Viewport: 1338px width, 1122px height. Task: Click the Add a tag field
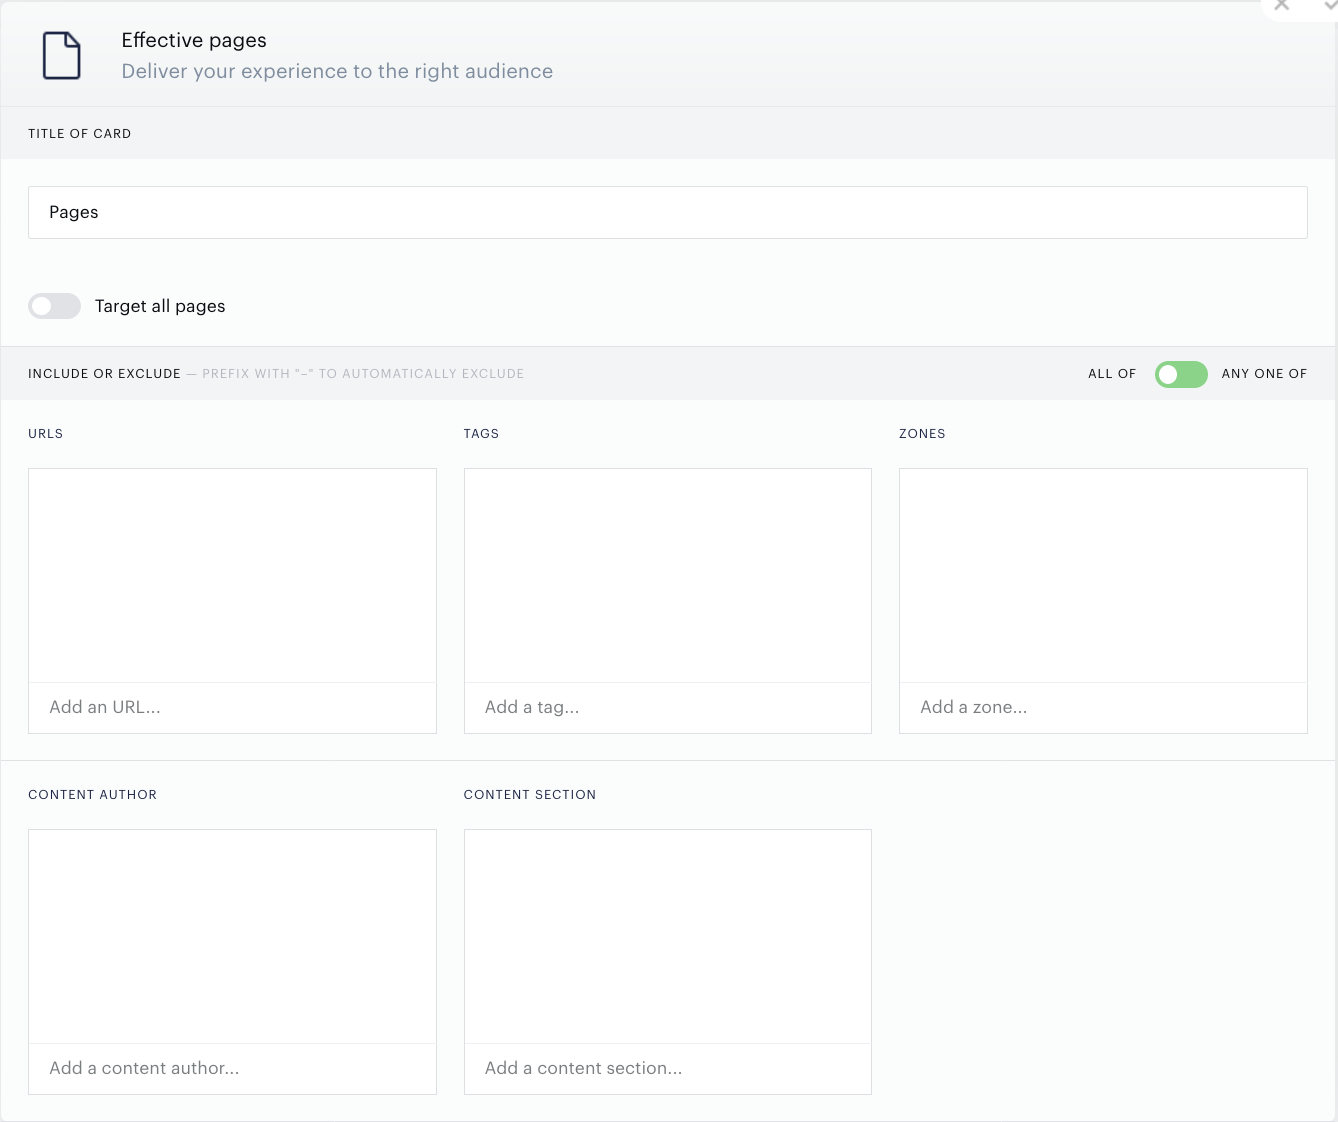668,707
